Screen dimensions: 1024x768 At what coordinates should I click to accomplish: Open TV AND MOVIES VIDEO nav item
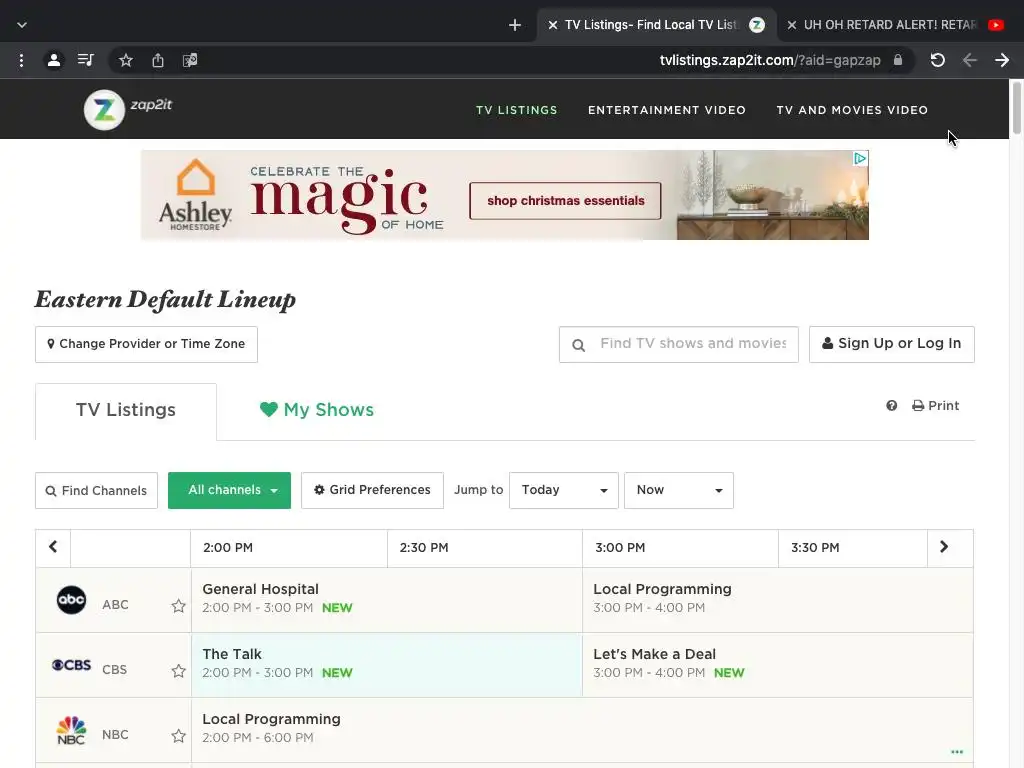pyautogui.click(x=852, y=110)
